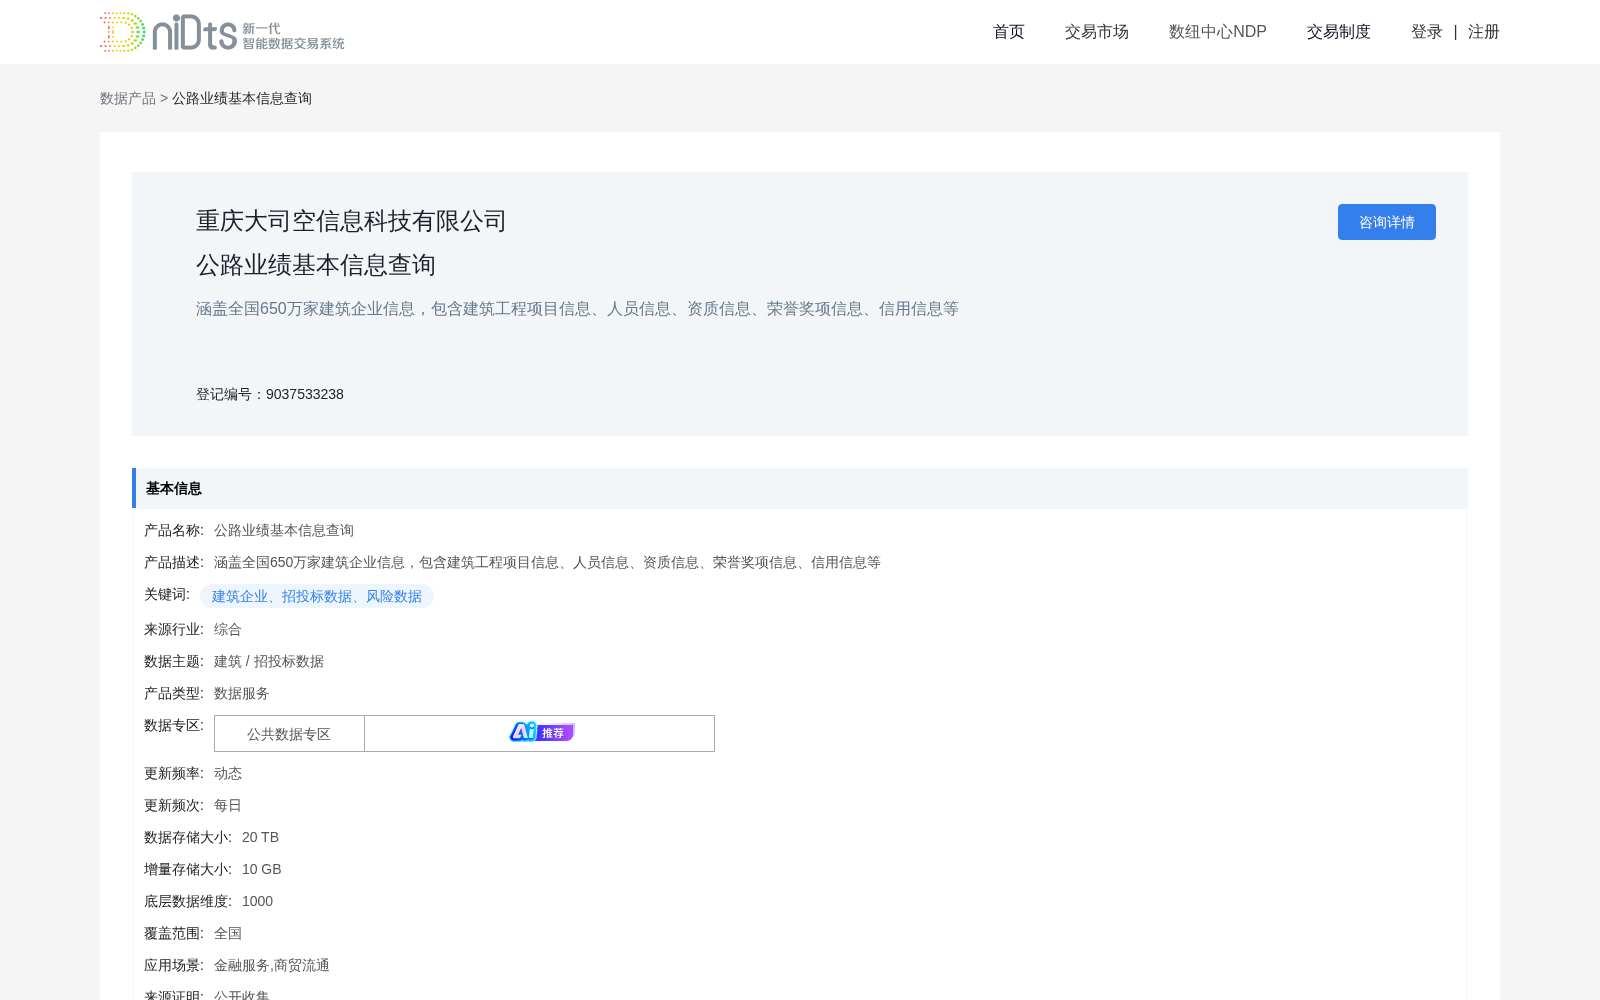The image size is (1600, 1000).
Task: Click the AI 推荐 badge icon
Action: click(541, 732)
